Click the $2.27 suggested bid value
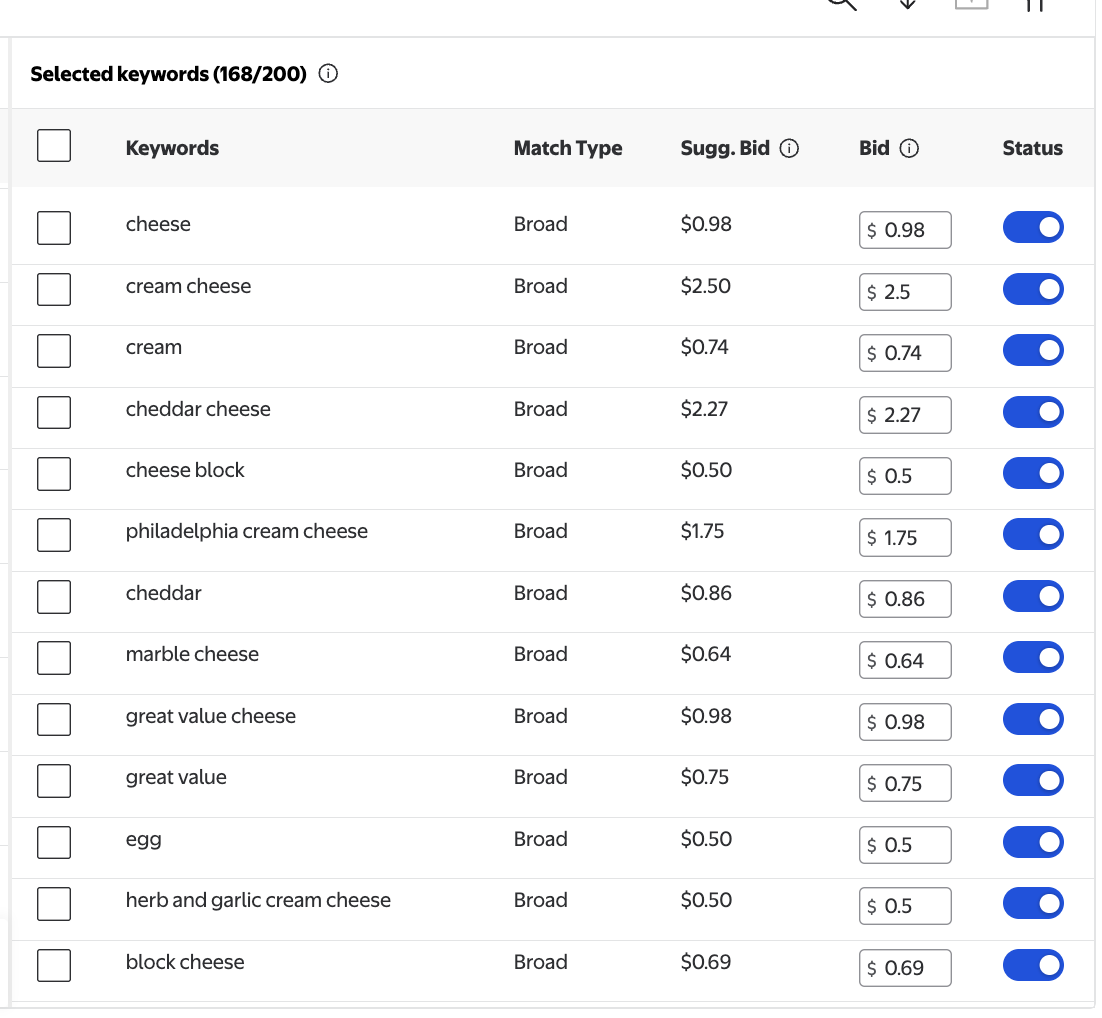 point(704,409)
